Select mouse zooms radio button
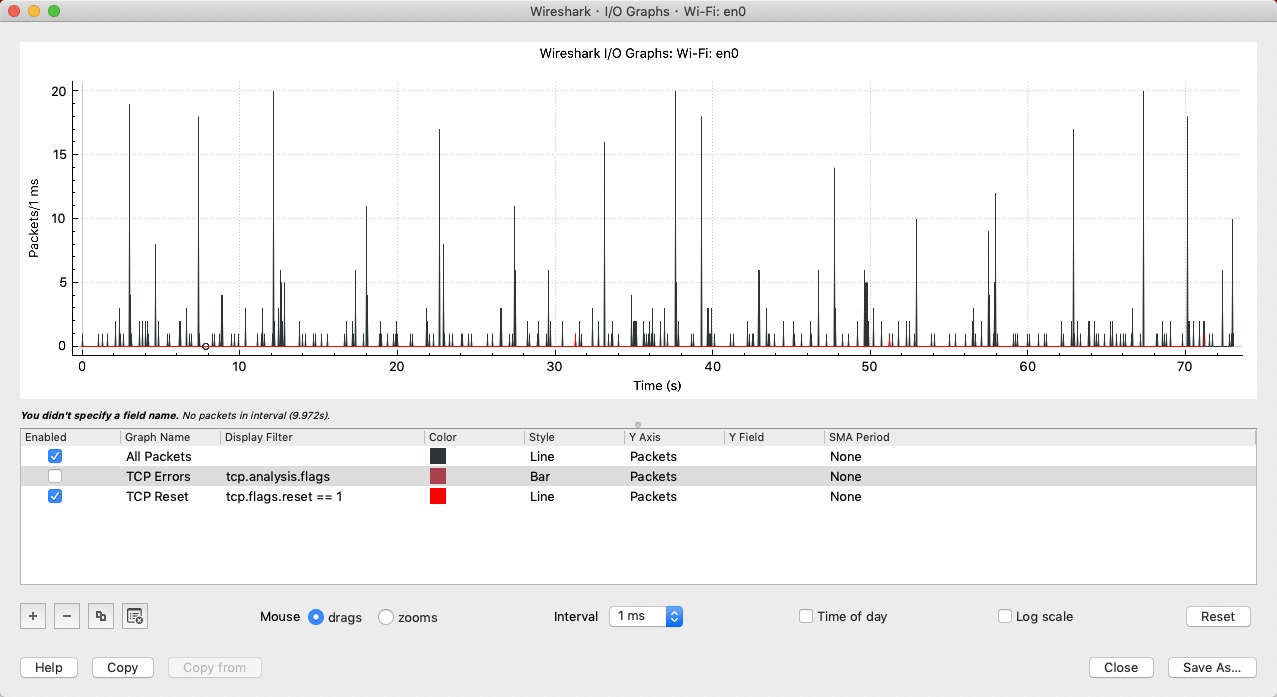The image size is (1277, 697). [x=386, y=617]
